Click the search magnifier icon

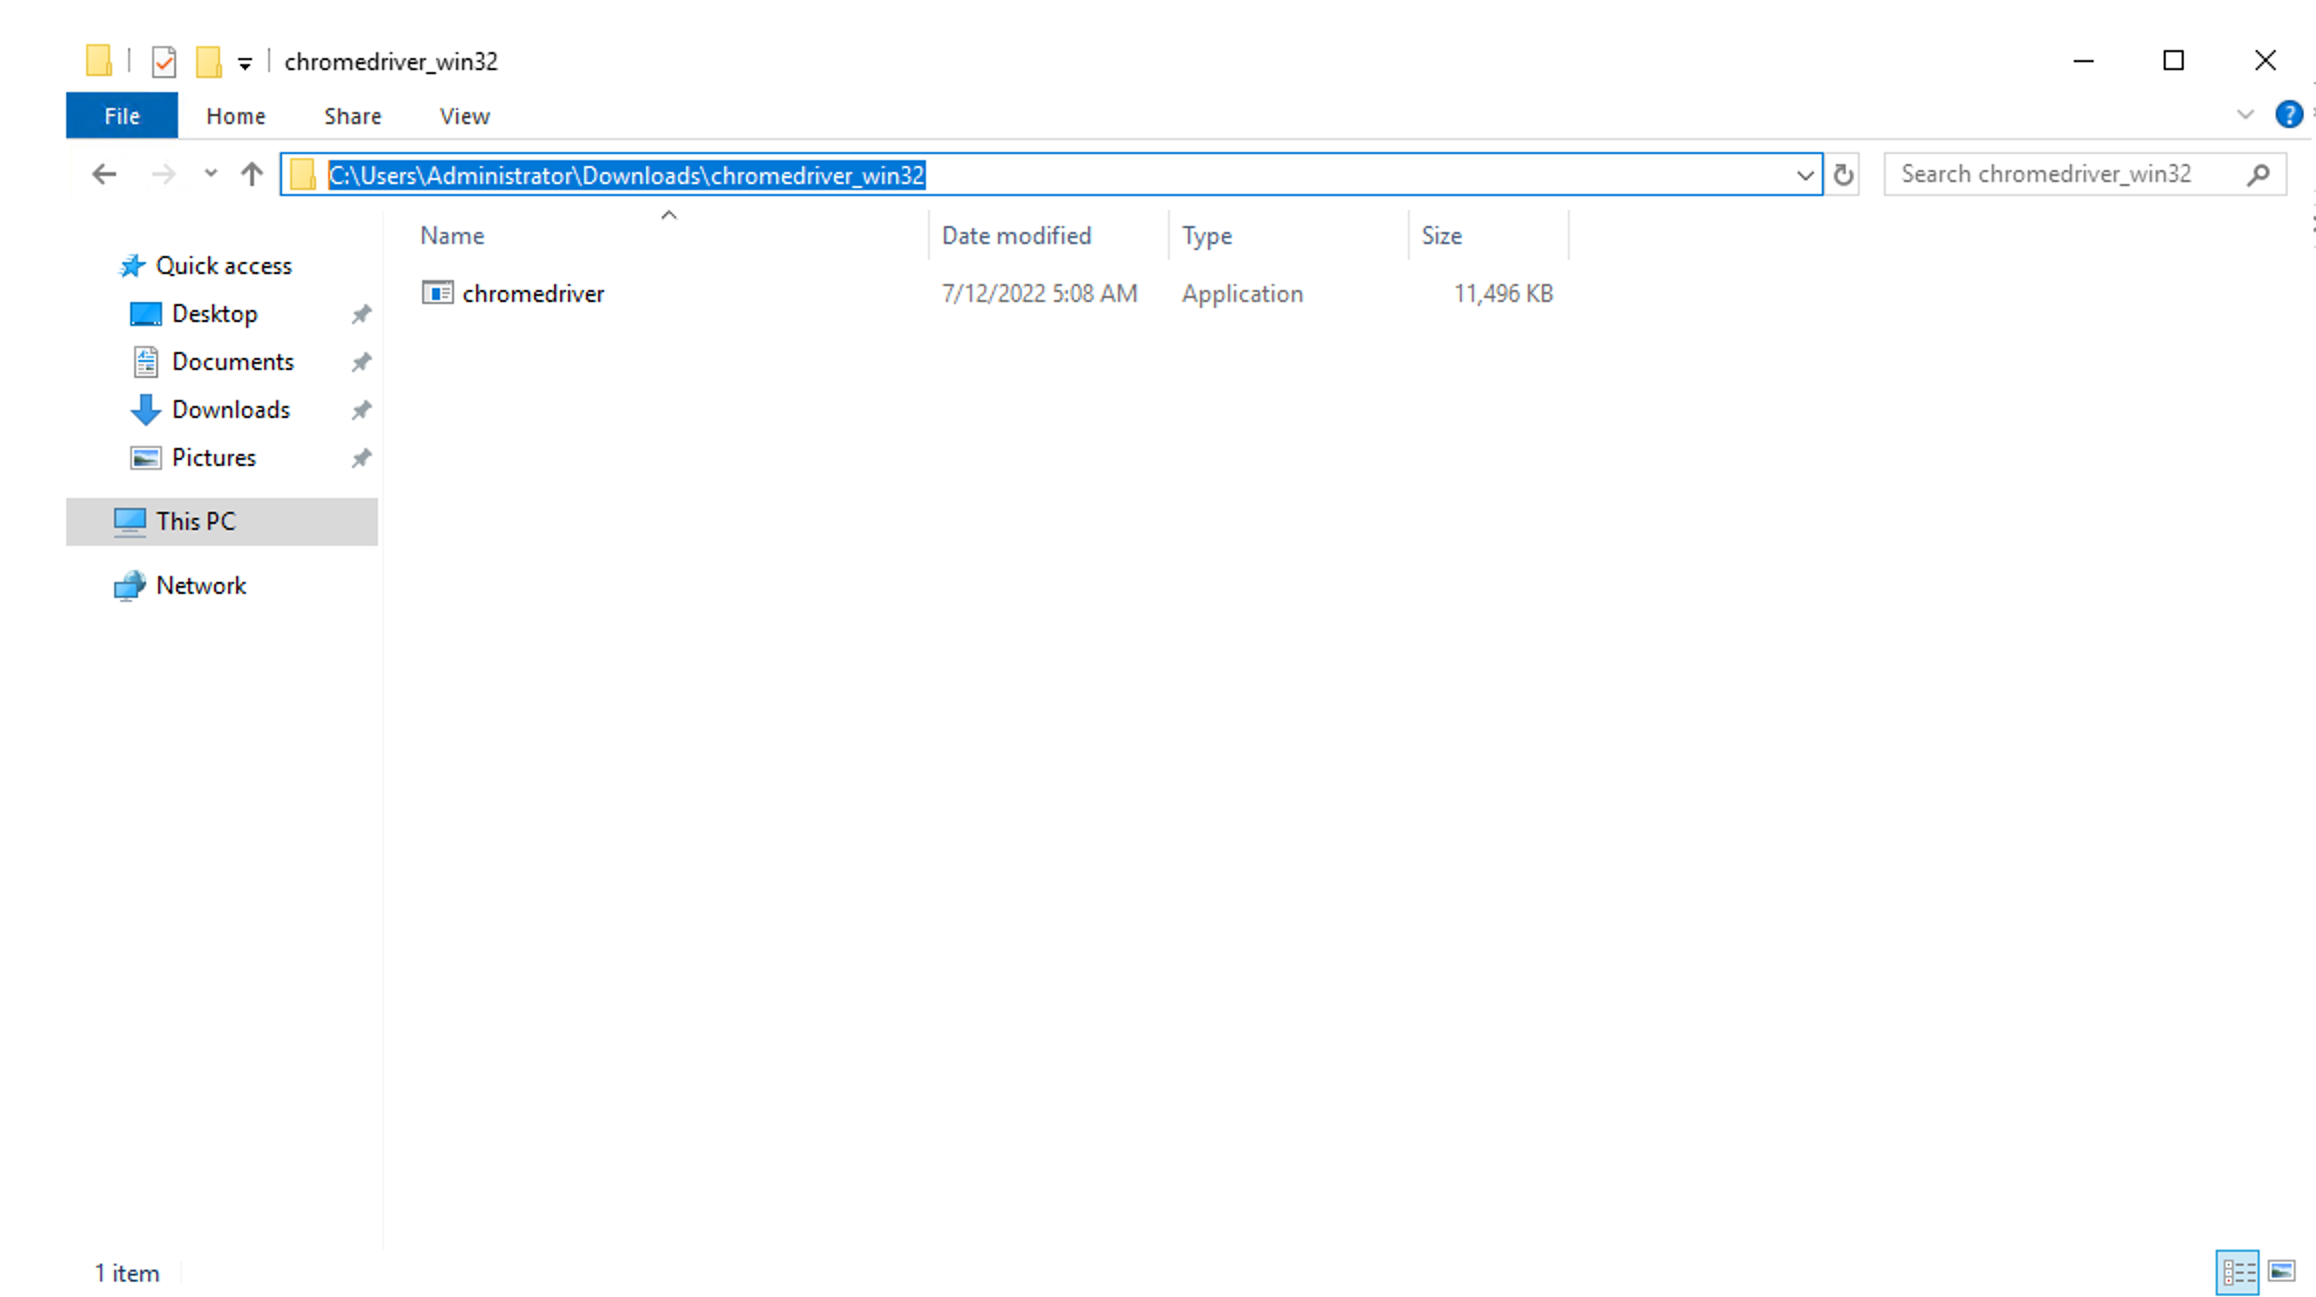click(x=2258, y=174)
